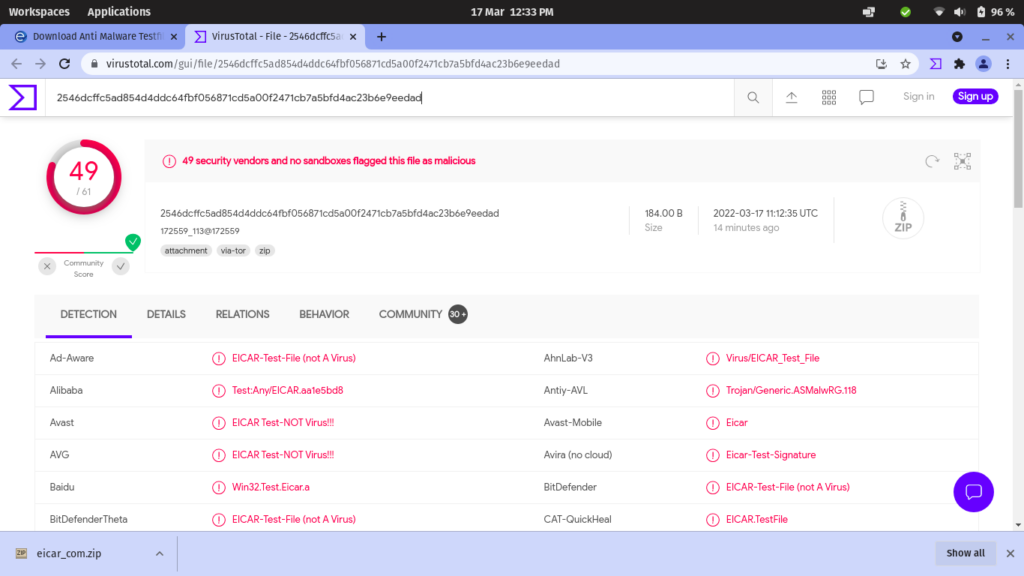Open a new browser tab
This screenshot has width=1024, height=576.
click(x=381, y=37)
